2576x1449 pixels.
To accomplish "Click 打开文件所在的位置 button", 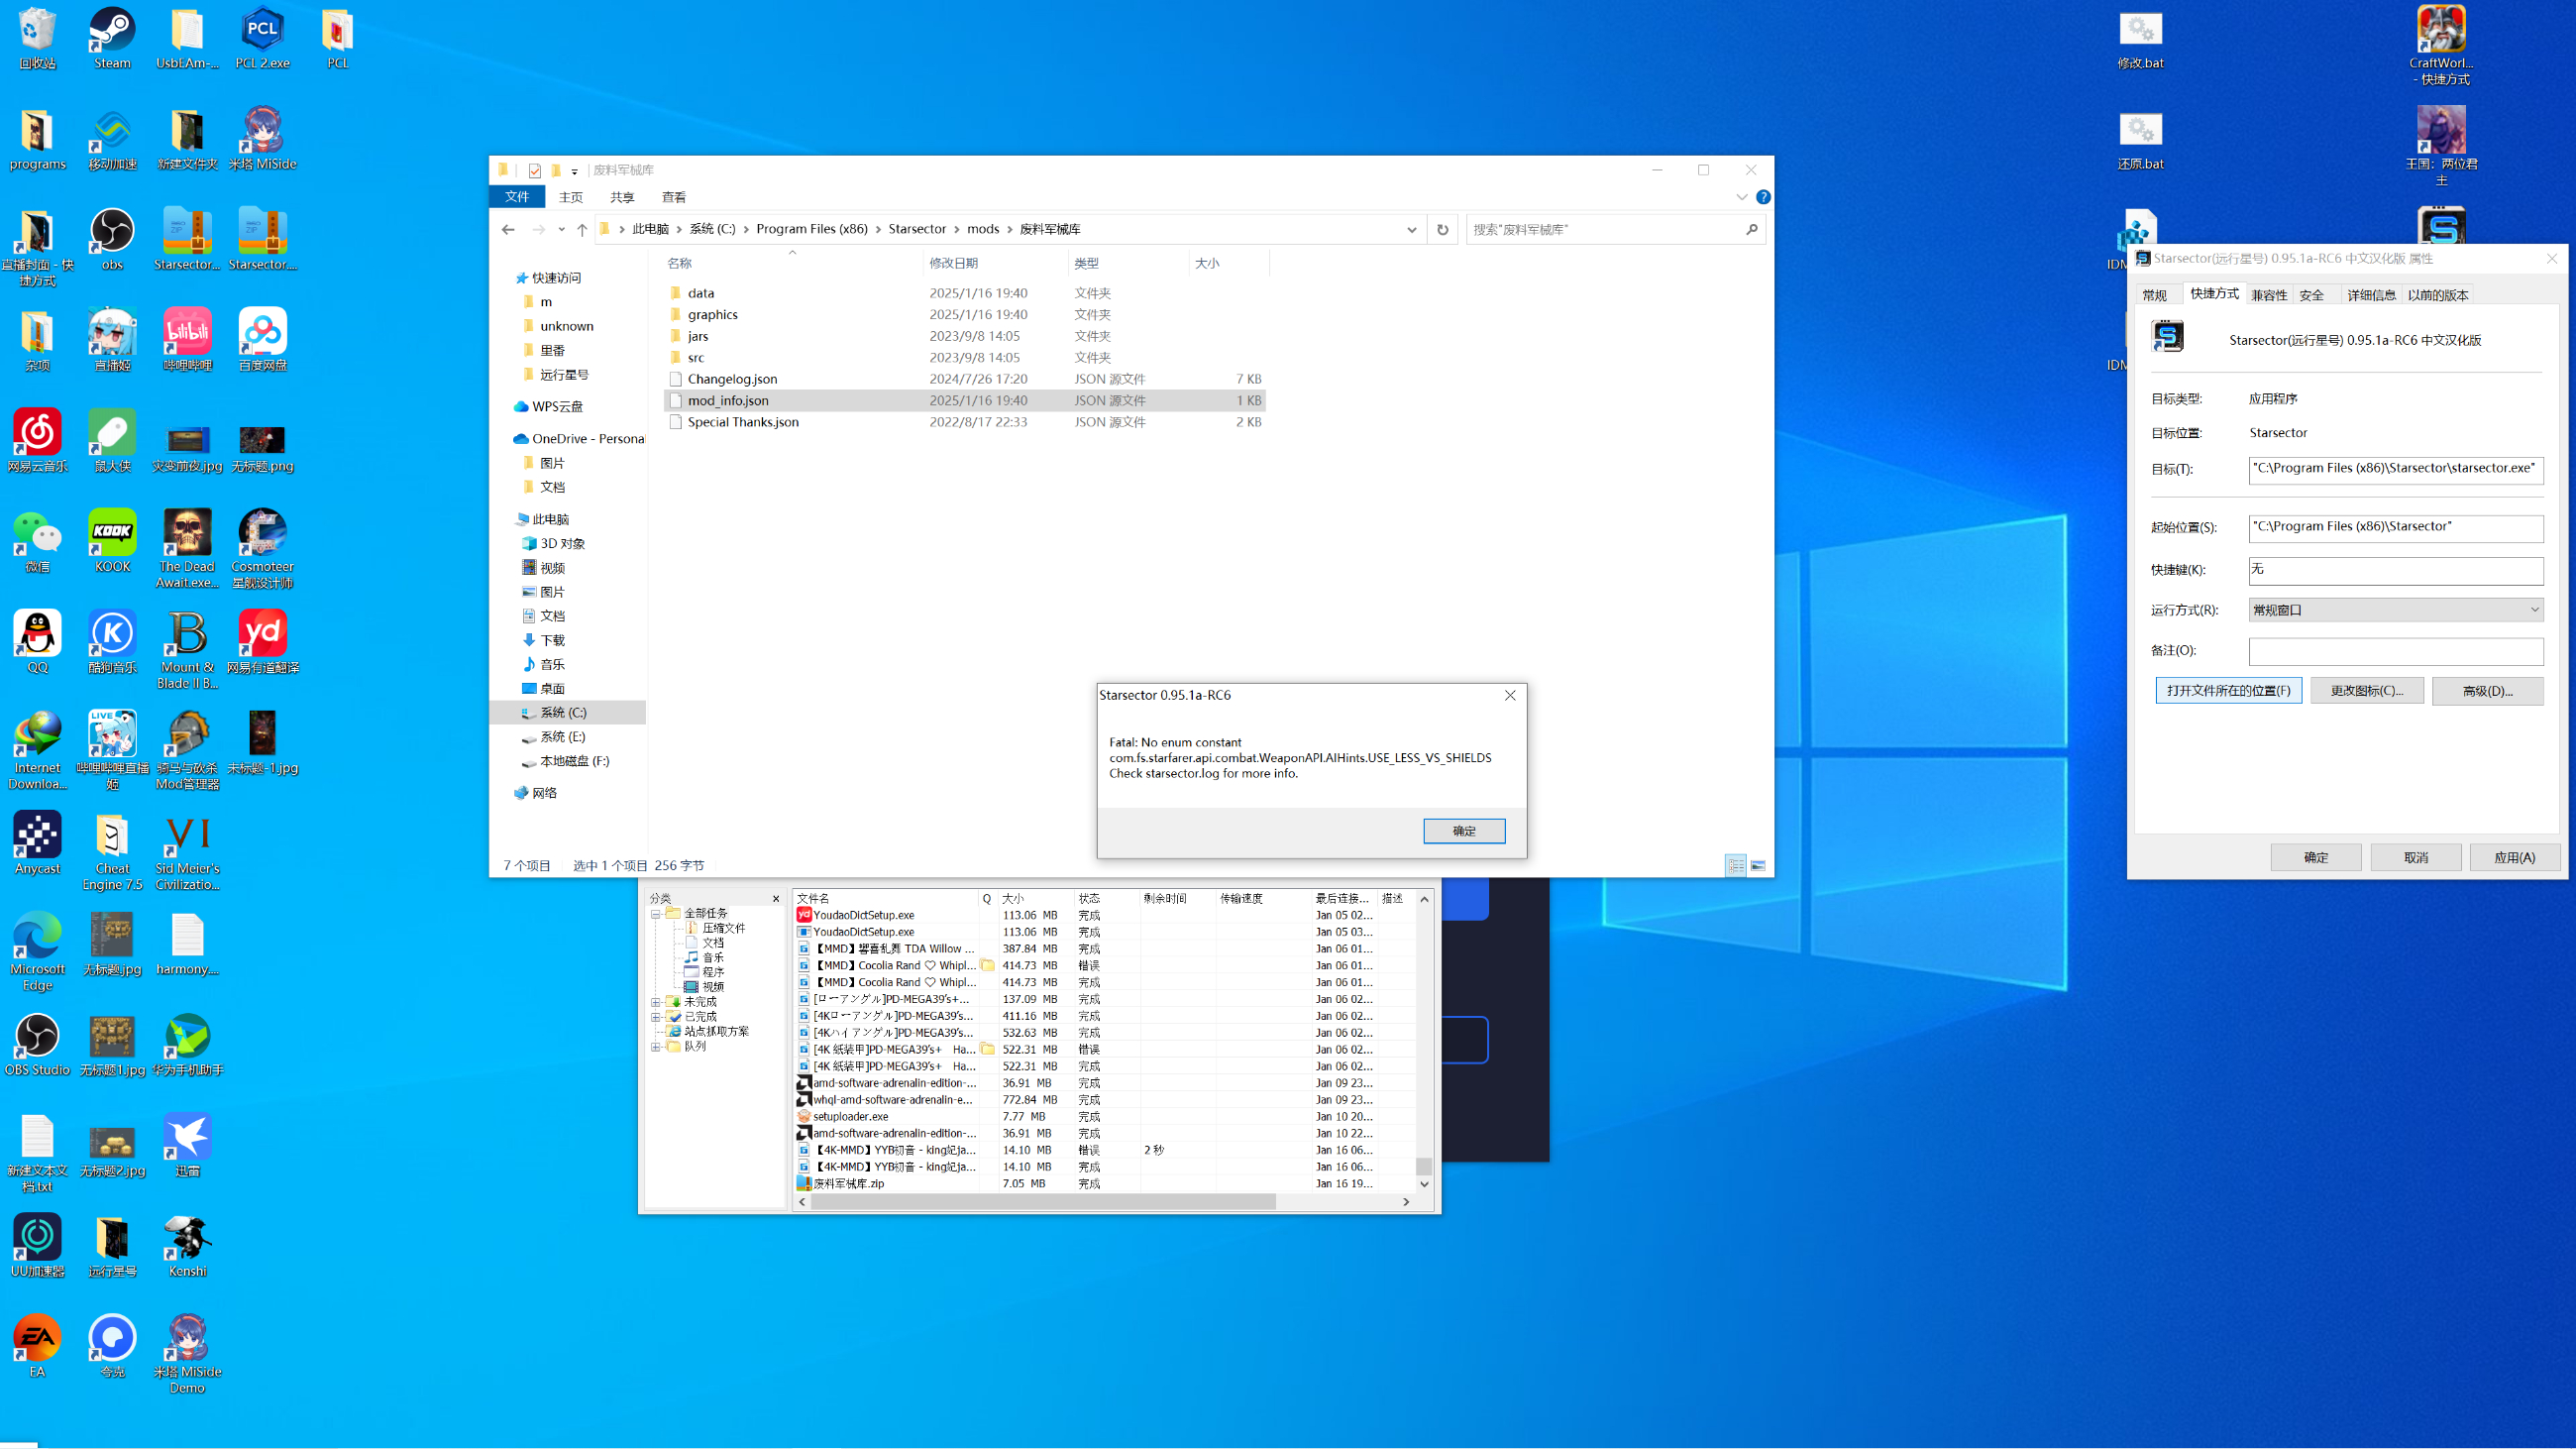I will [x=2228, y=691].
